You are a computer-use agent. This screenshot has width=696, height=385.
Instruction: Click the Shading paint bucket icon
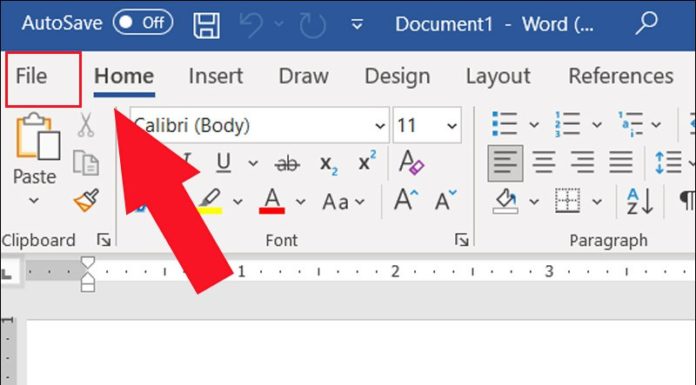point(506,201)
